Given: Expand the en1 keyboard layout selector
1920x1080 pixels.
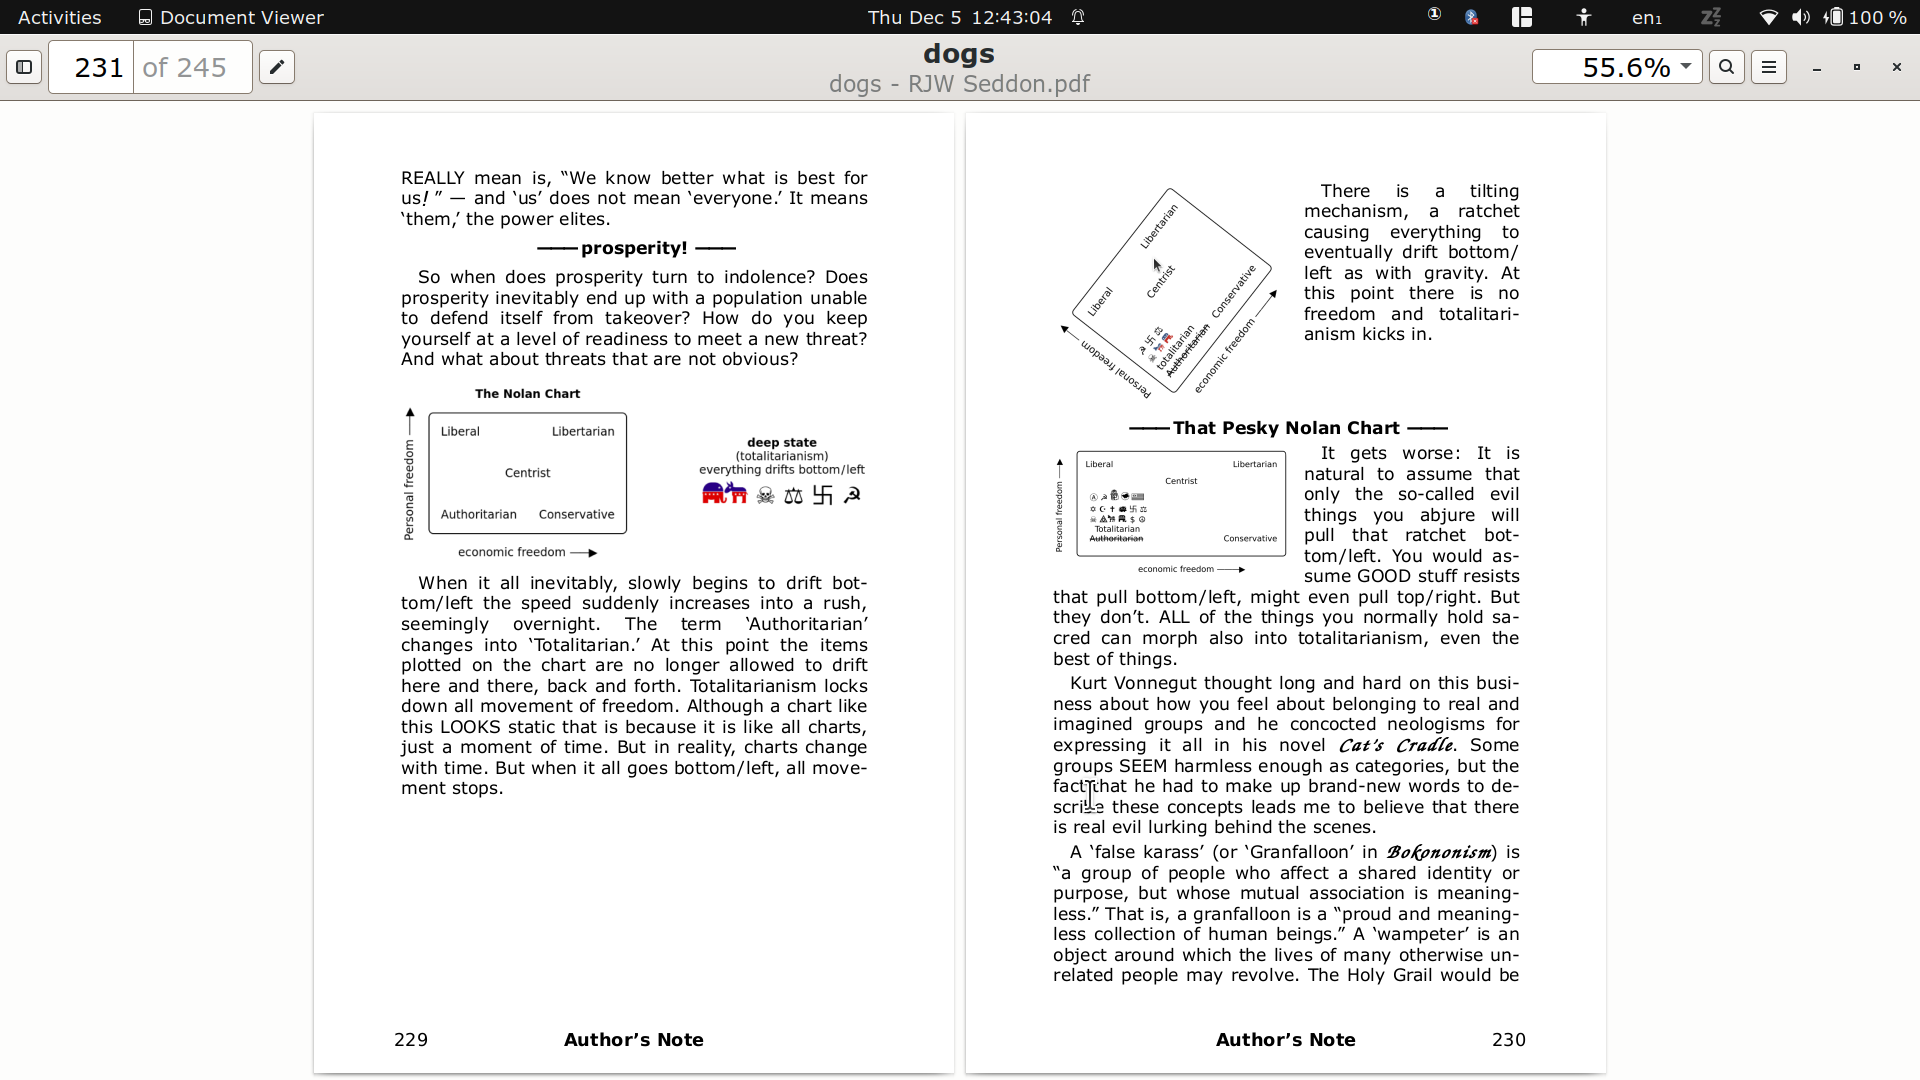Looking at the screenshot, I should click(1646, 17).
